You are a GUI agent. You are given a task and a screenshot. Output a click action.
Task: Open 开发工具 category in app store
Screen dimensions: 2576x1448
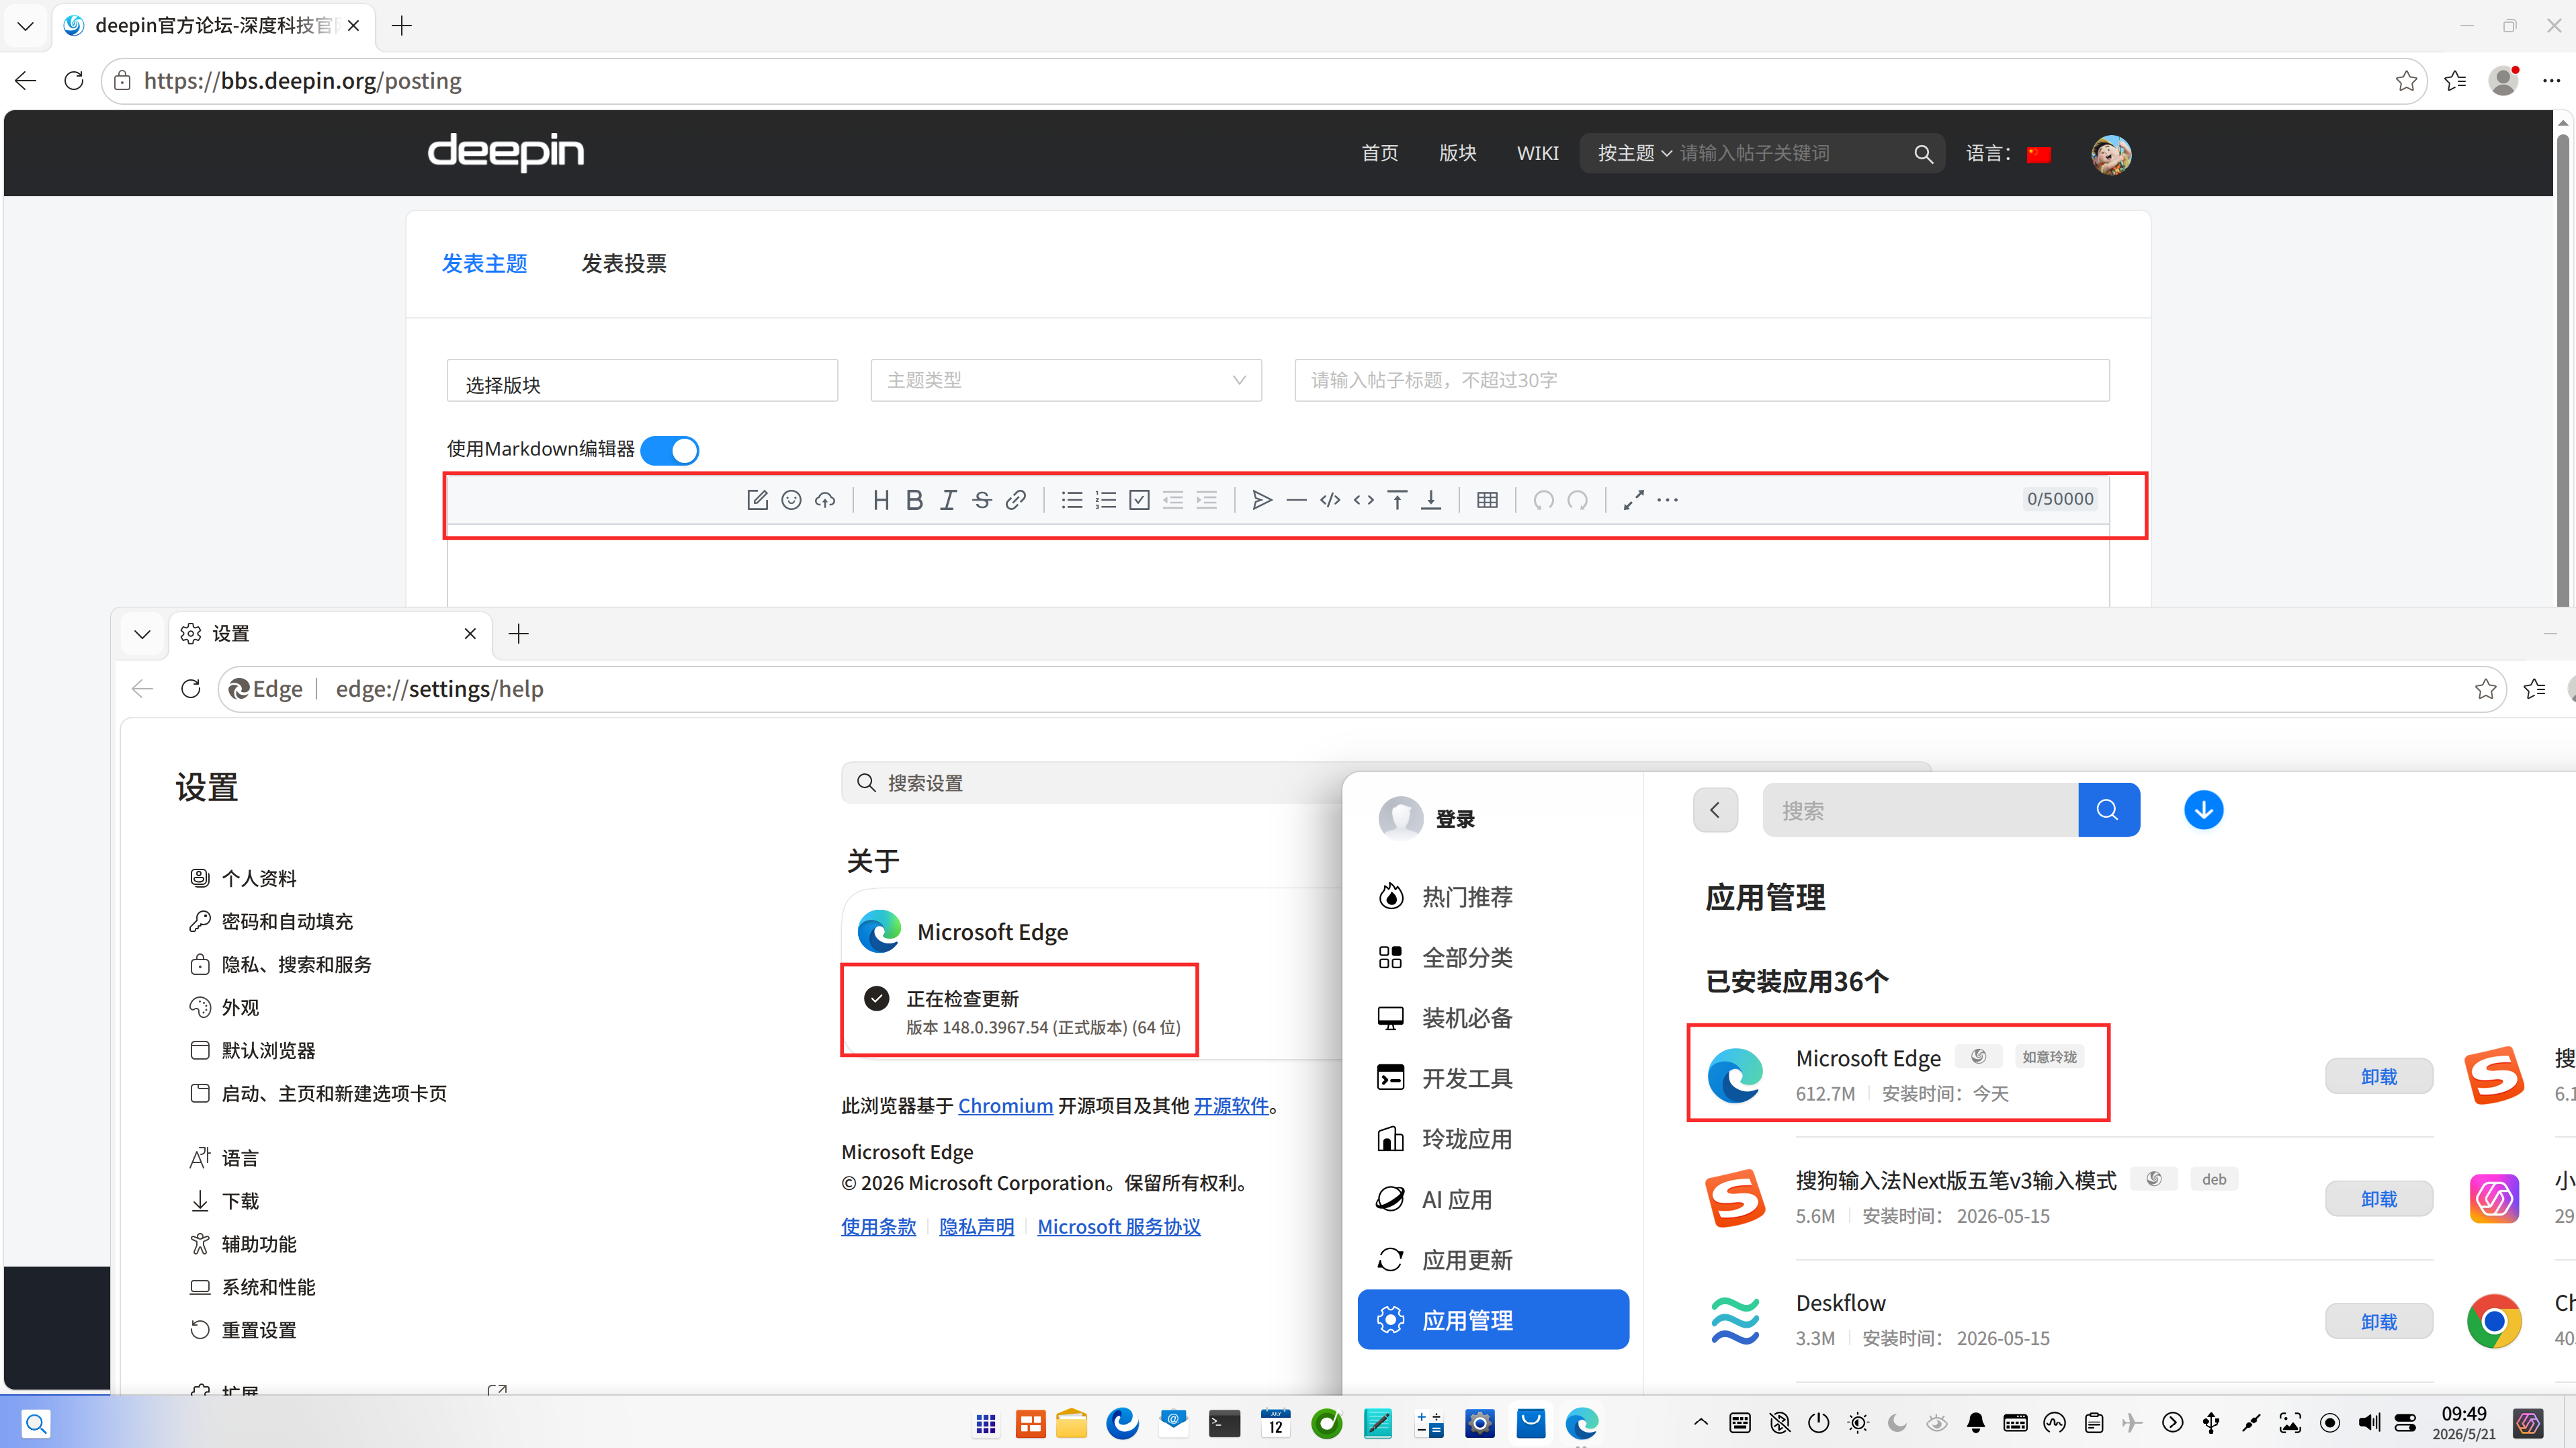[x=1494, y=1078]
